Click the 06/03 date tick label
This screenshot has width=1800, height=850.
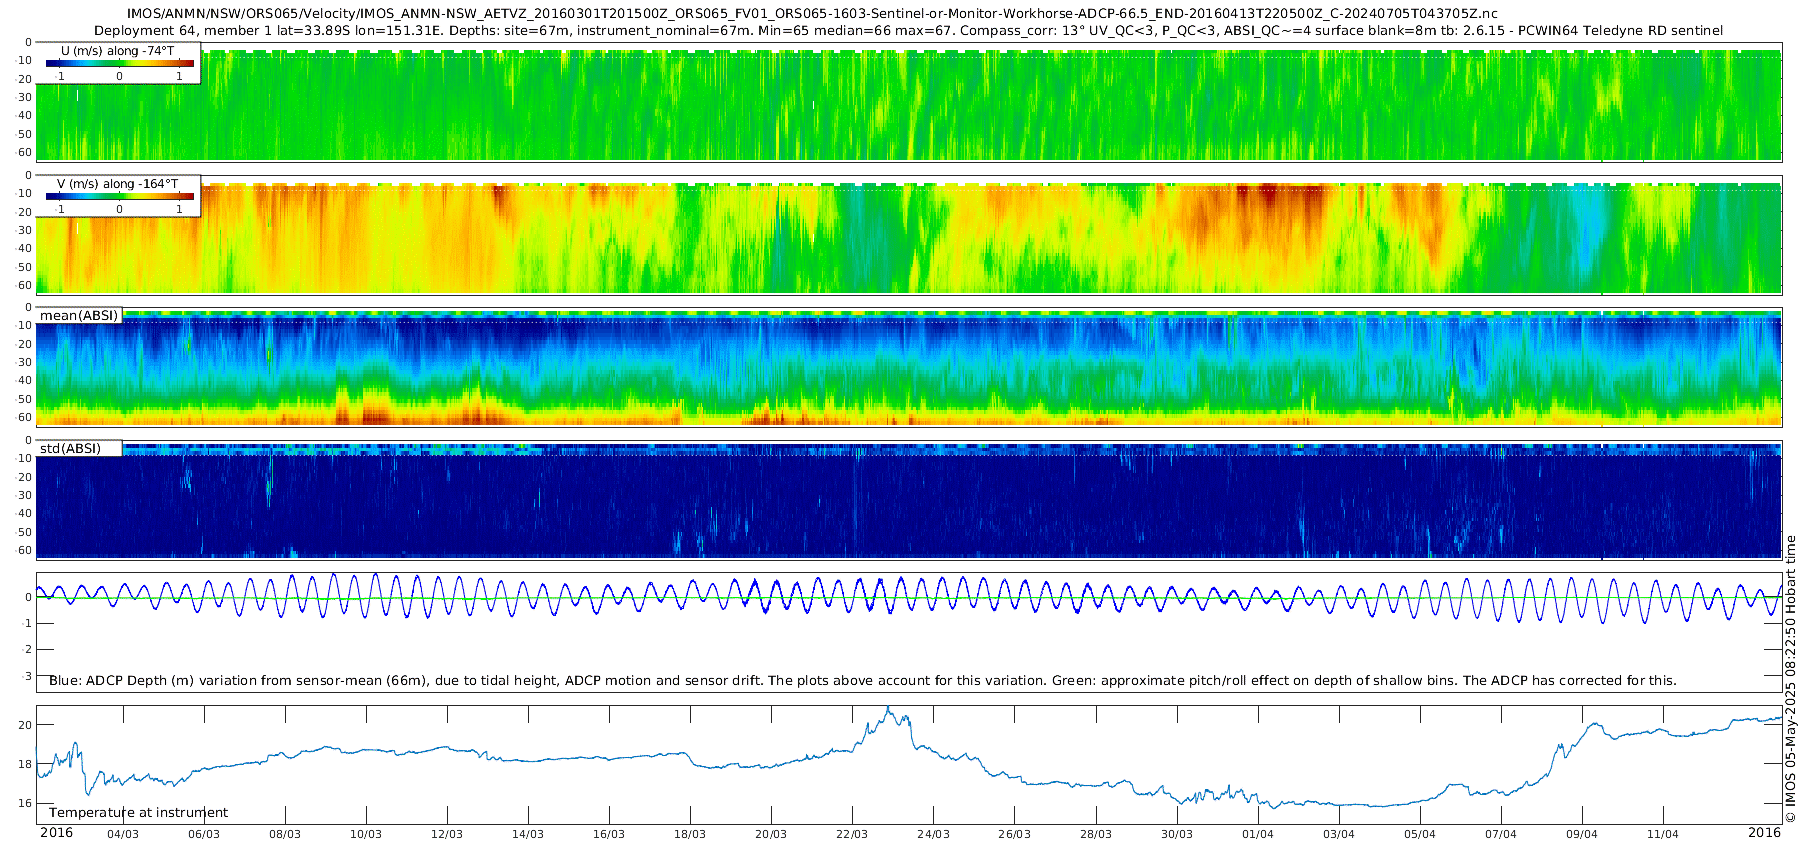(x=204, y=834)
